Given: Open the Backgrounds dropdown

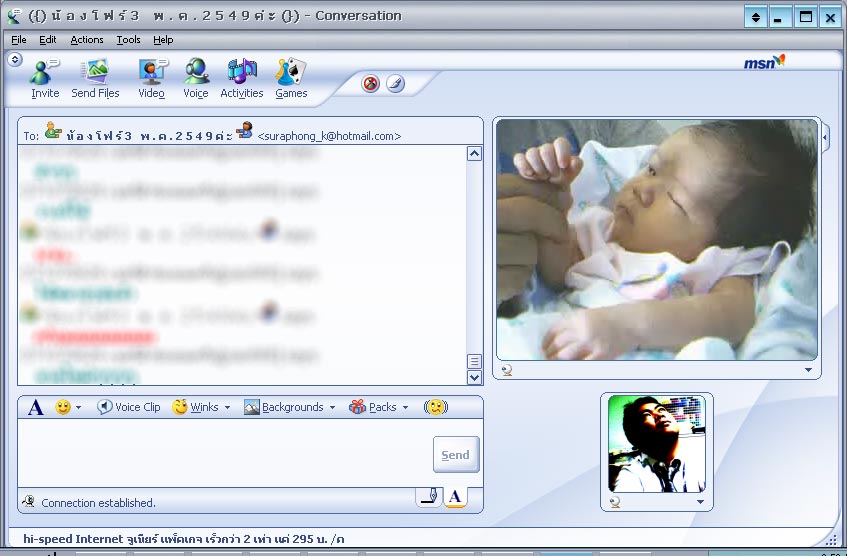Looking at the screenshot, I should 289,407.
